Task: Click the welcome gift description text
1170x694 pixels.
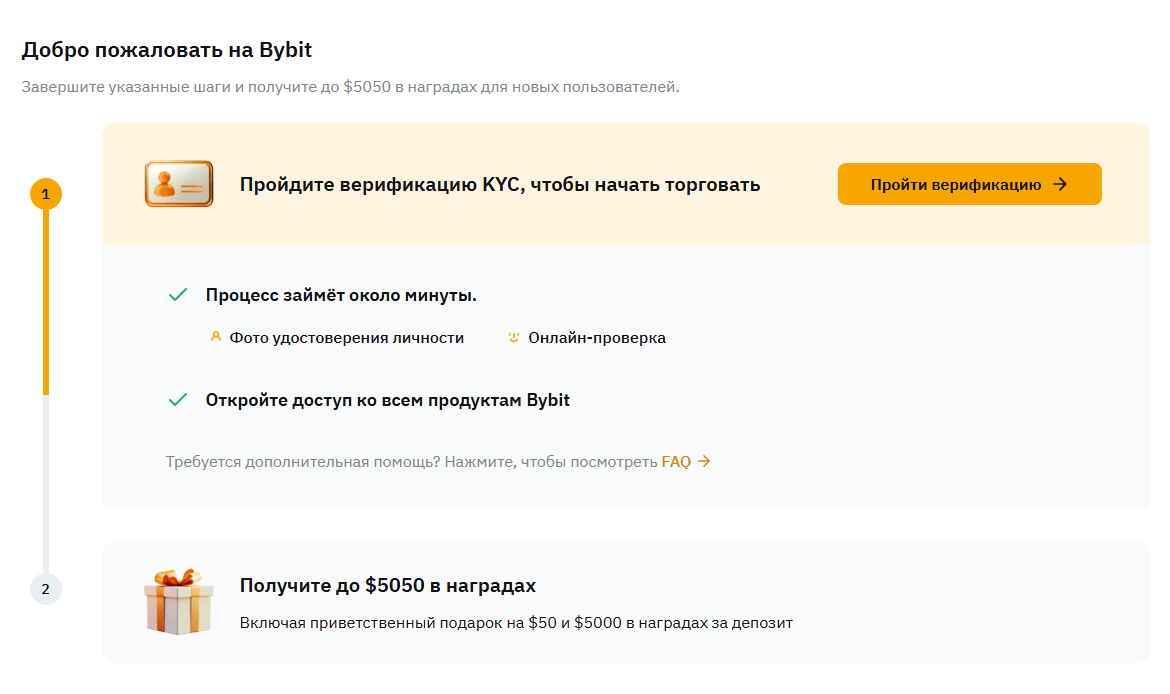Action: click(x=516, y=623)
